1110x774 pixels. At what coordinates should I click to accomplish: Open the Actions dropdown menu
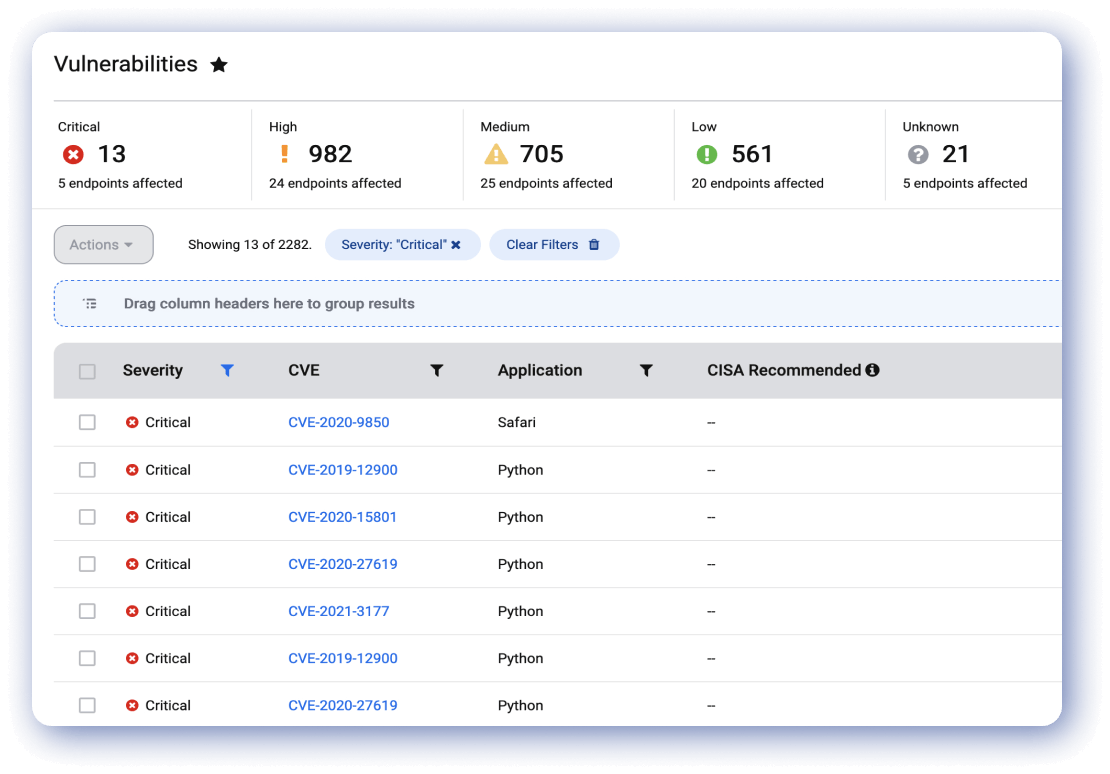click(x=103, y=245)
